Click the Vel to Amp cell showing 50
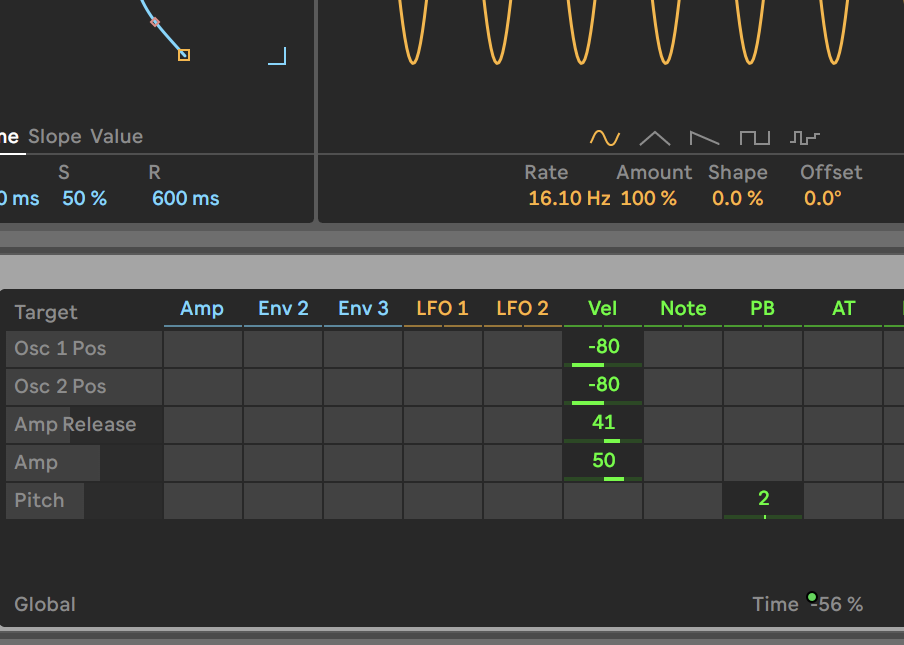Image resolution: width=904 pixels, height=645 pixels. 603,462
